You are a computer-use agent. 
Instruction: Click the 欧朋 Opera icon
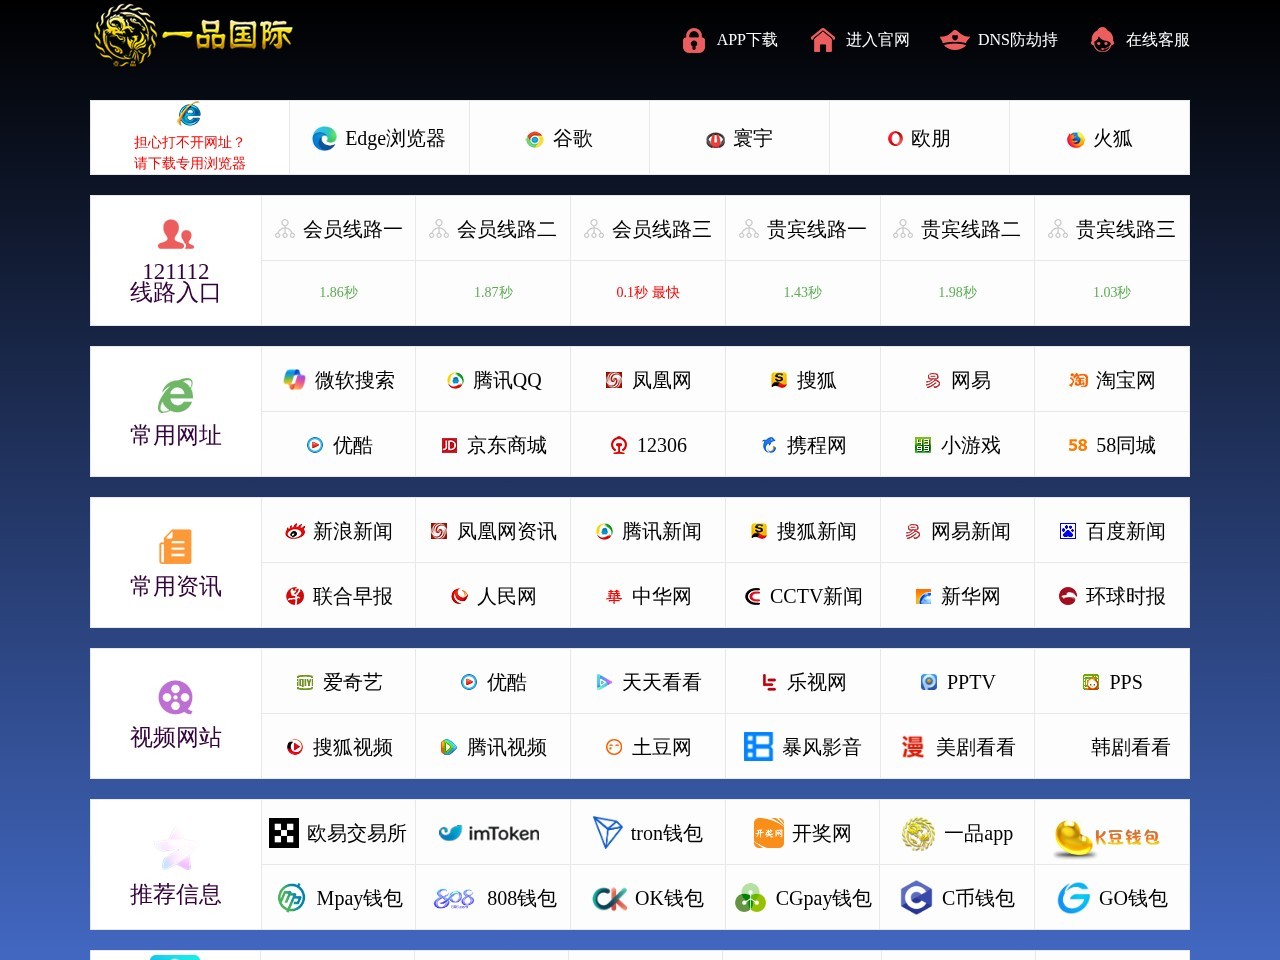coord(895,139)
